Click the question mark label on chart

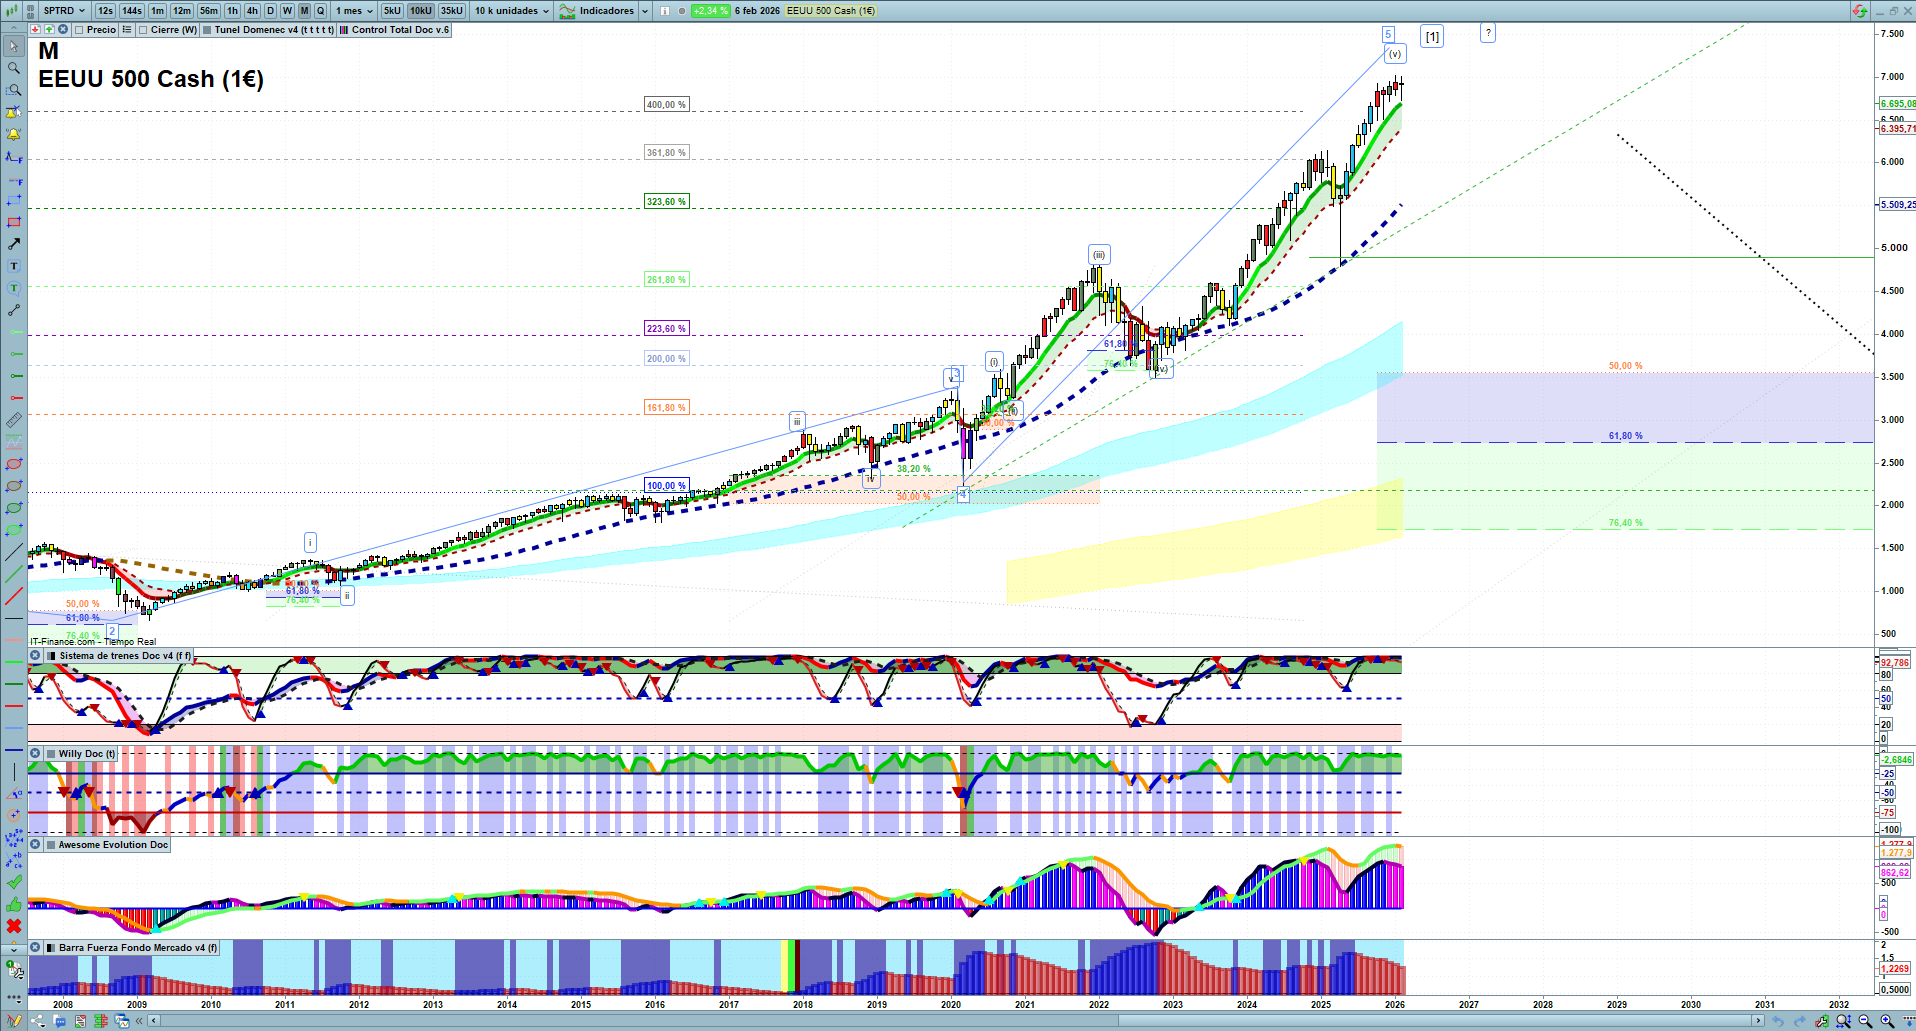(x=1488, y=33)
